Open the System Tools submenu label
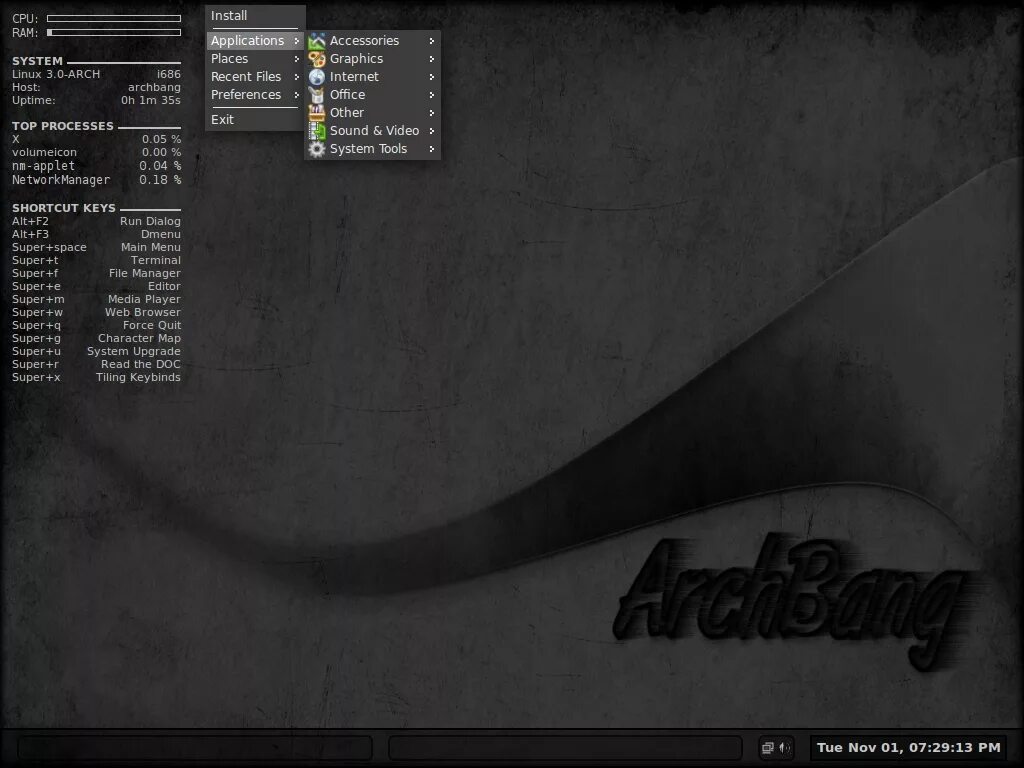This screenshot has width=1024, height=768. (x=368, y=149)
